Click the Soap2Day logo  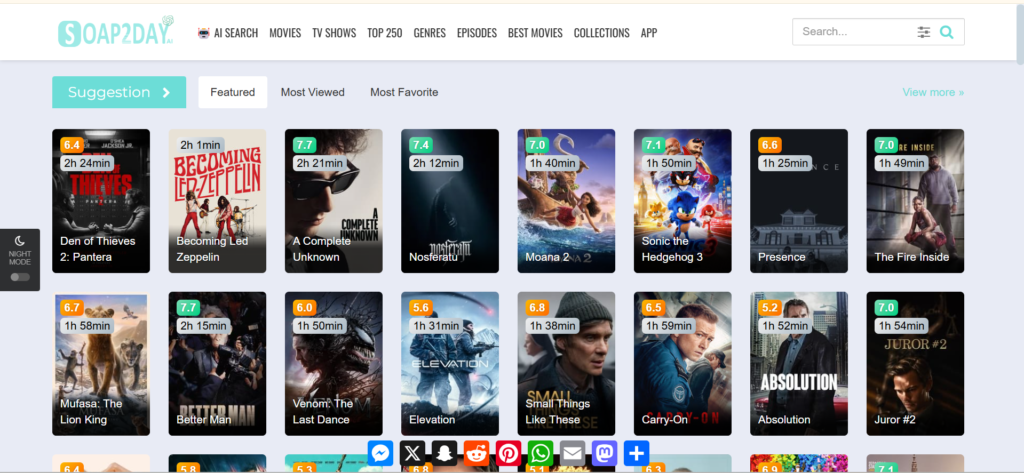[x=116, y=31]
